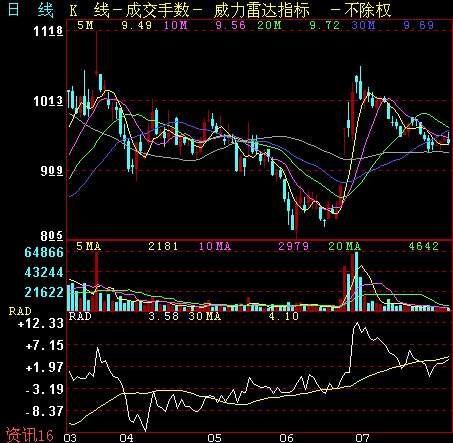Click the 07 month timeline marker
The image size is (453, 443).
[362, 438]
